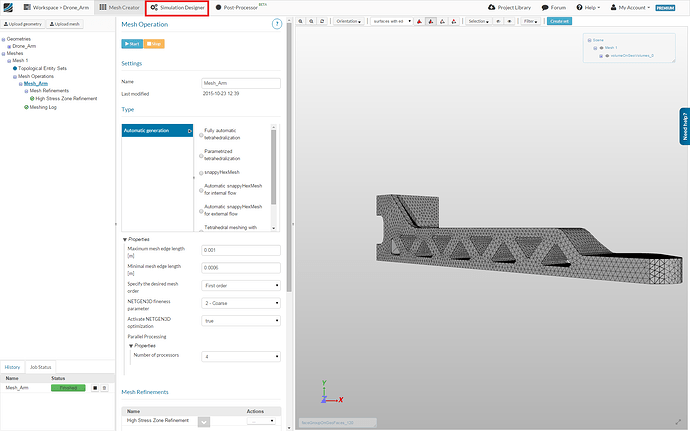This screenshot has width=690, height=431.
Task: Open the Need help side tab
Action: point(684,127)
